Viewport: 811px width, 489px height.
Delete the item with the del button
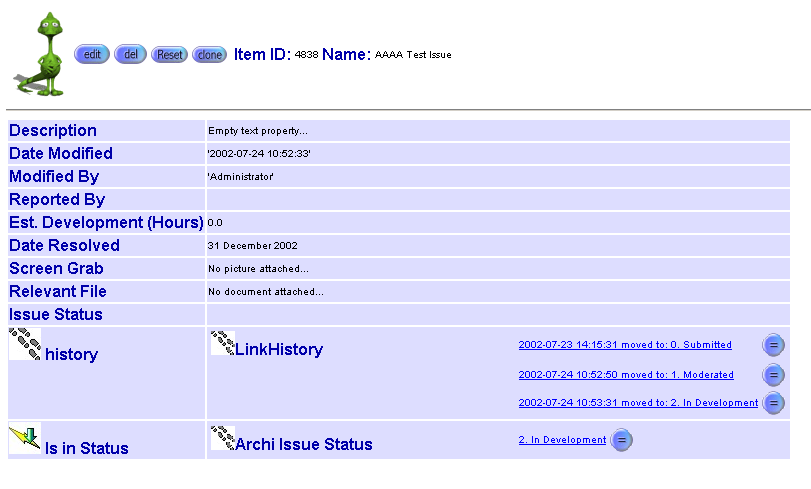click(130, 54)
